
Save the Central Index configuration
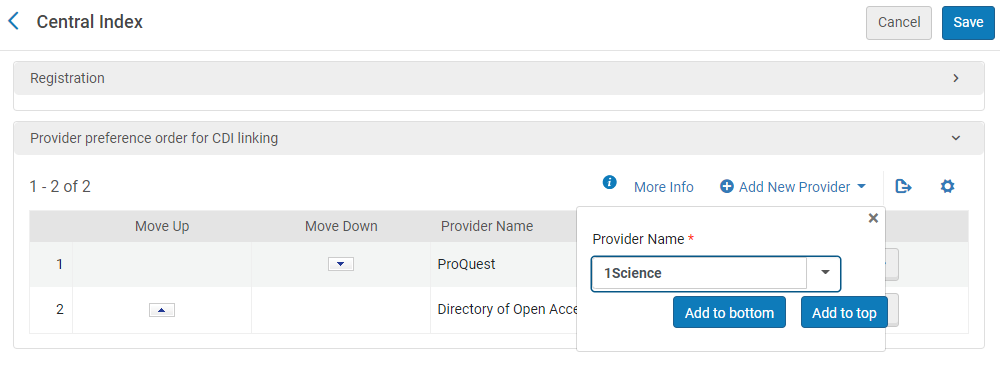968,23
